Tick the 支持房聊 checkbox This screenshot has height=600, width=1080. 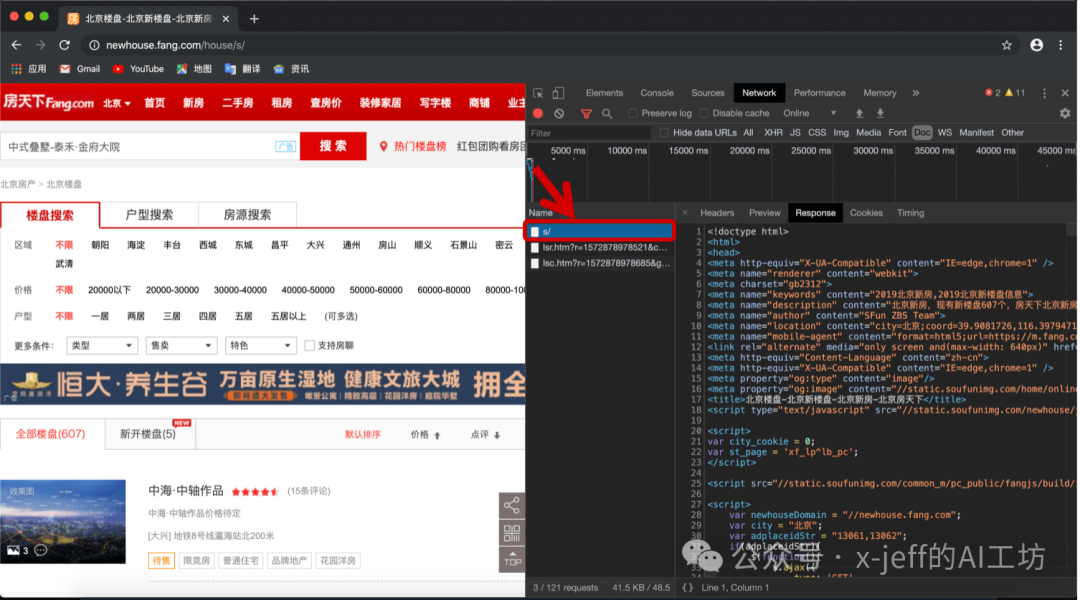point(309,345)
